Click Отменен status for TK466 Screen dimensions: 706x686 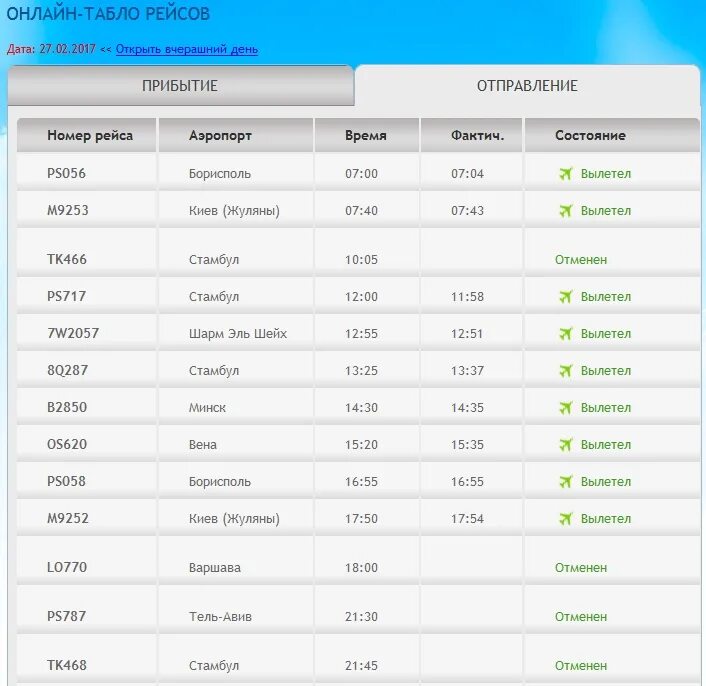point(581,259)
